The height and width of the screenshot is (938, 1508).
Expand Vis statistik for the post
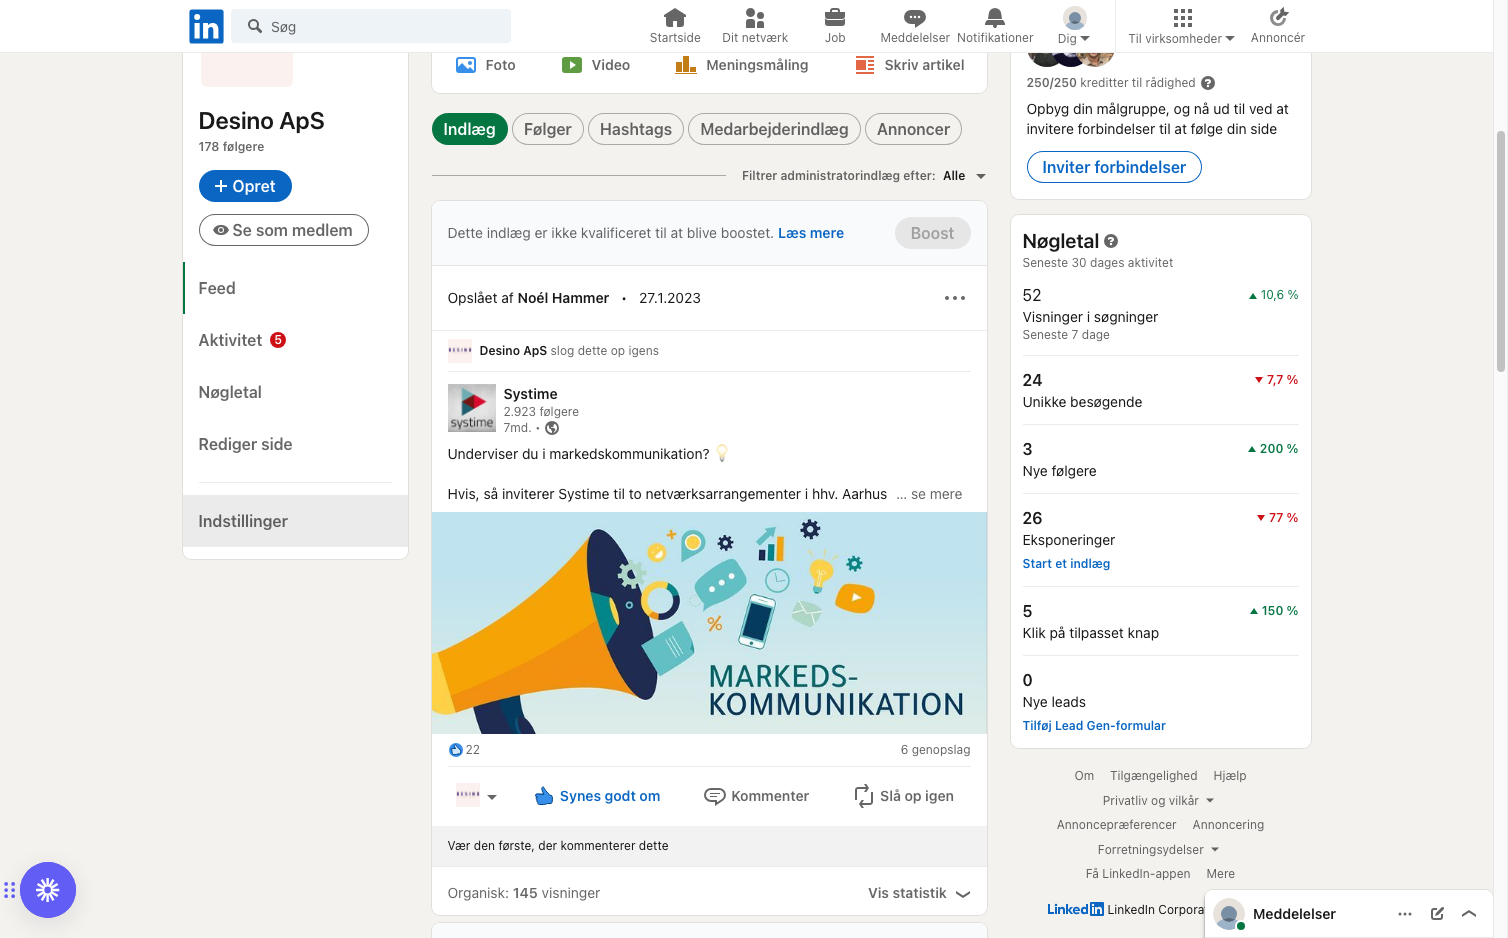pos(919,893)
